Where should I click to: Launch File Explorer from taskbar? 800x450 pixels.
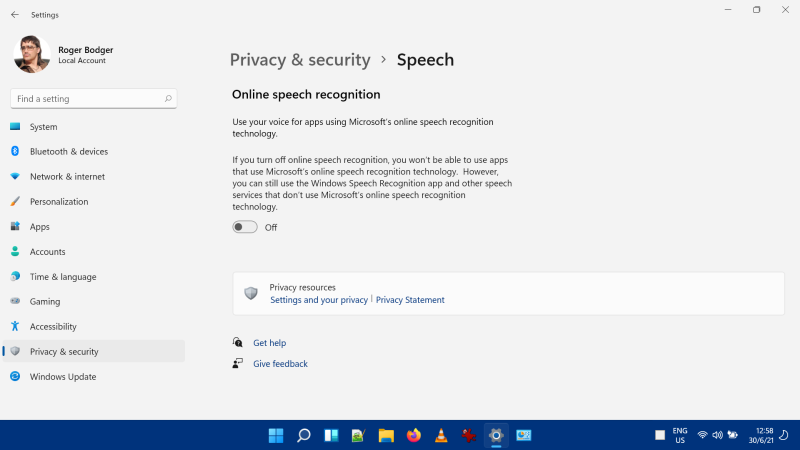386,435
